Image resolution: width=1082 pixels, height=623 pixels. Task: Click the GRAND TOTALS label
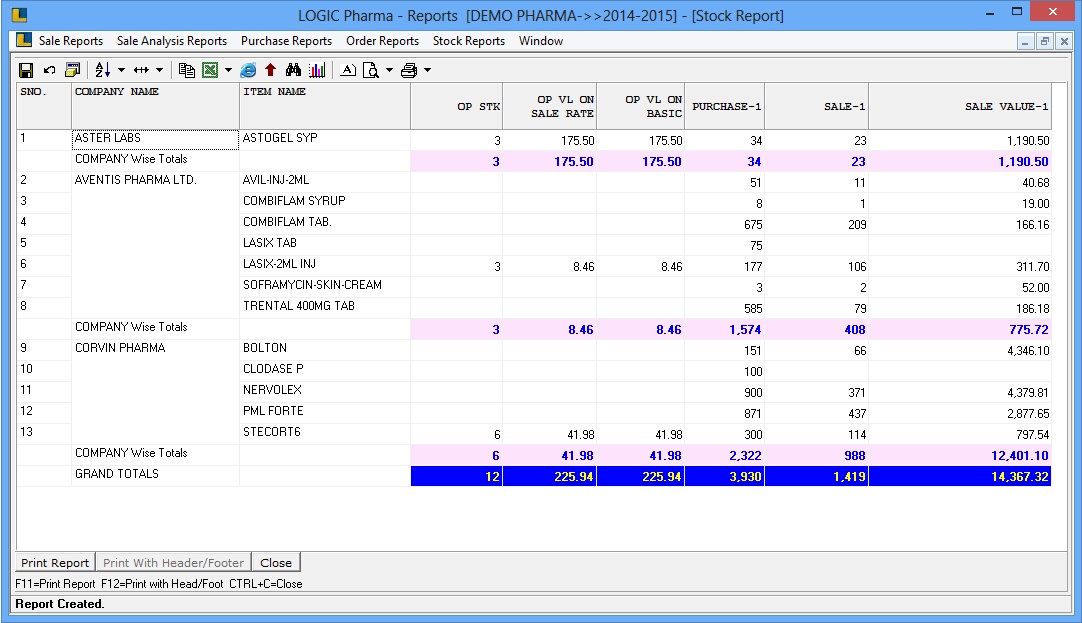tap(117, 474)
